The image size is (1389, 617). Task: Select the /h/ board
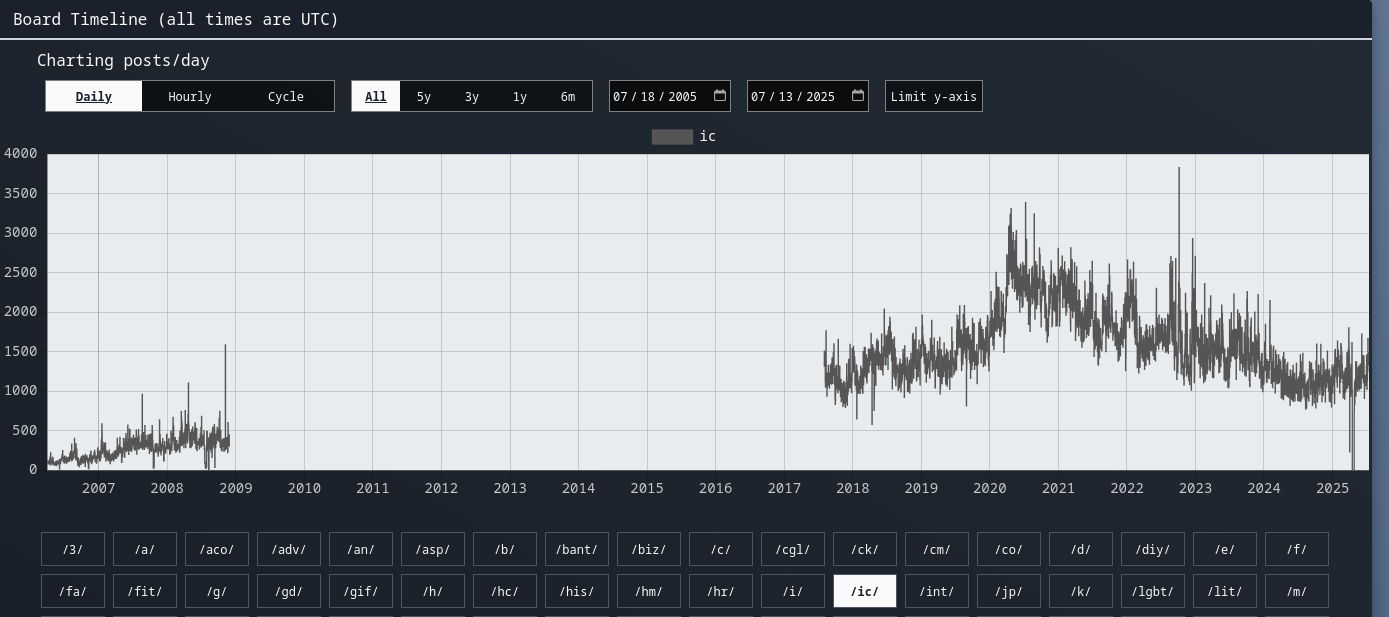point(433,591)
